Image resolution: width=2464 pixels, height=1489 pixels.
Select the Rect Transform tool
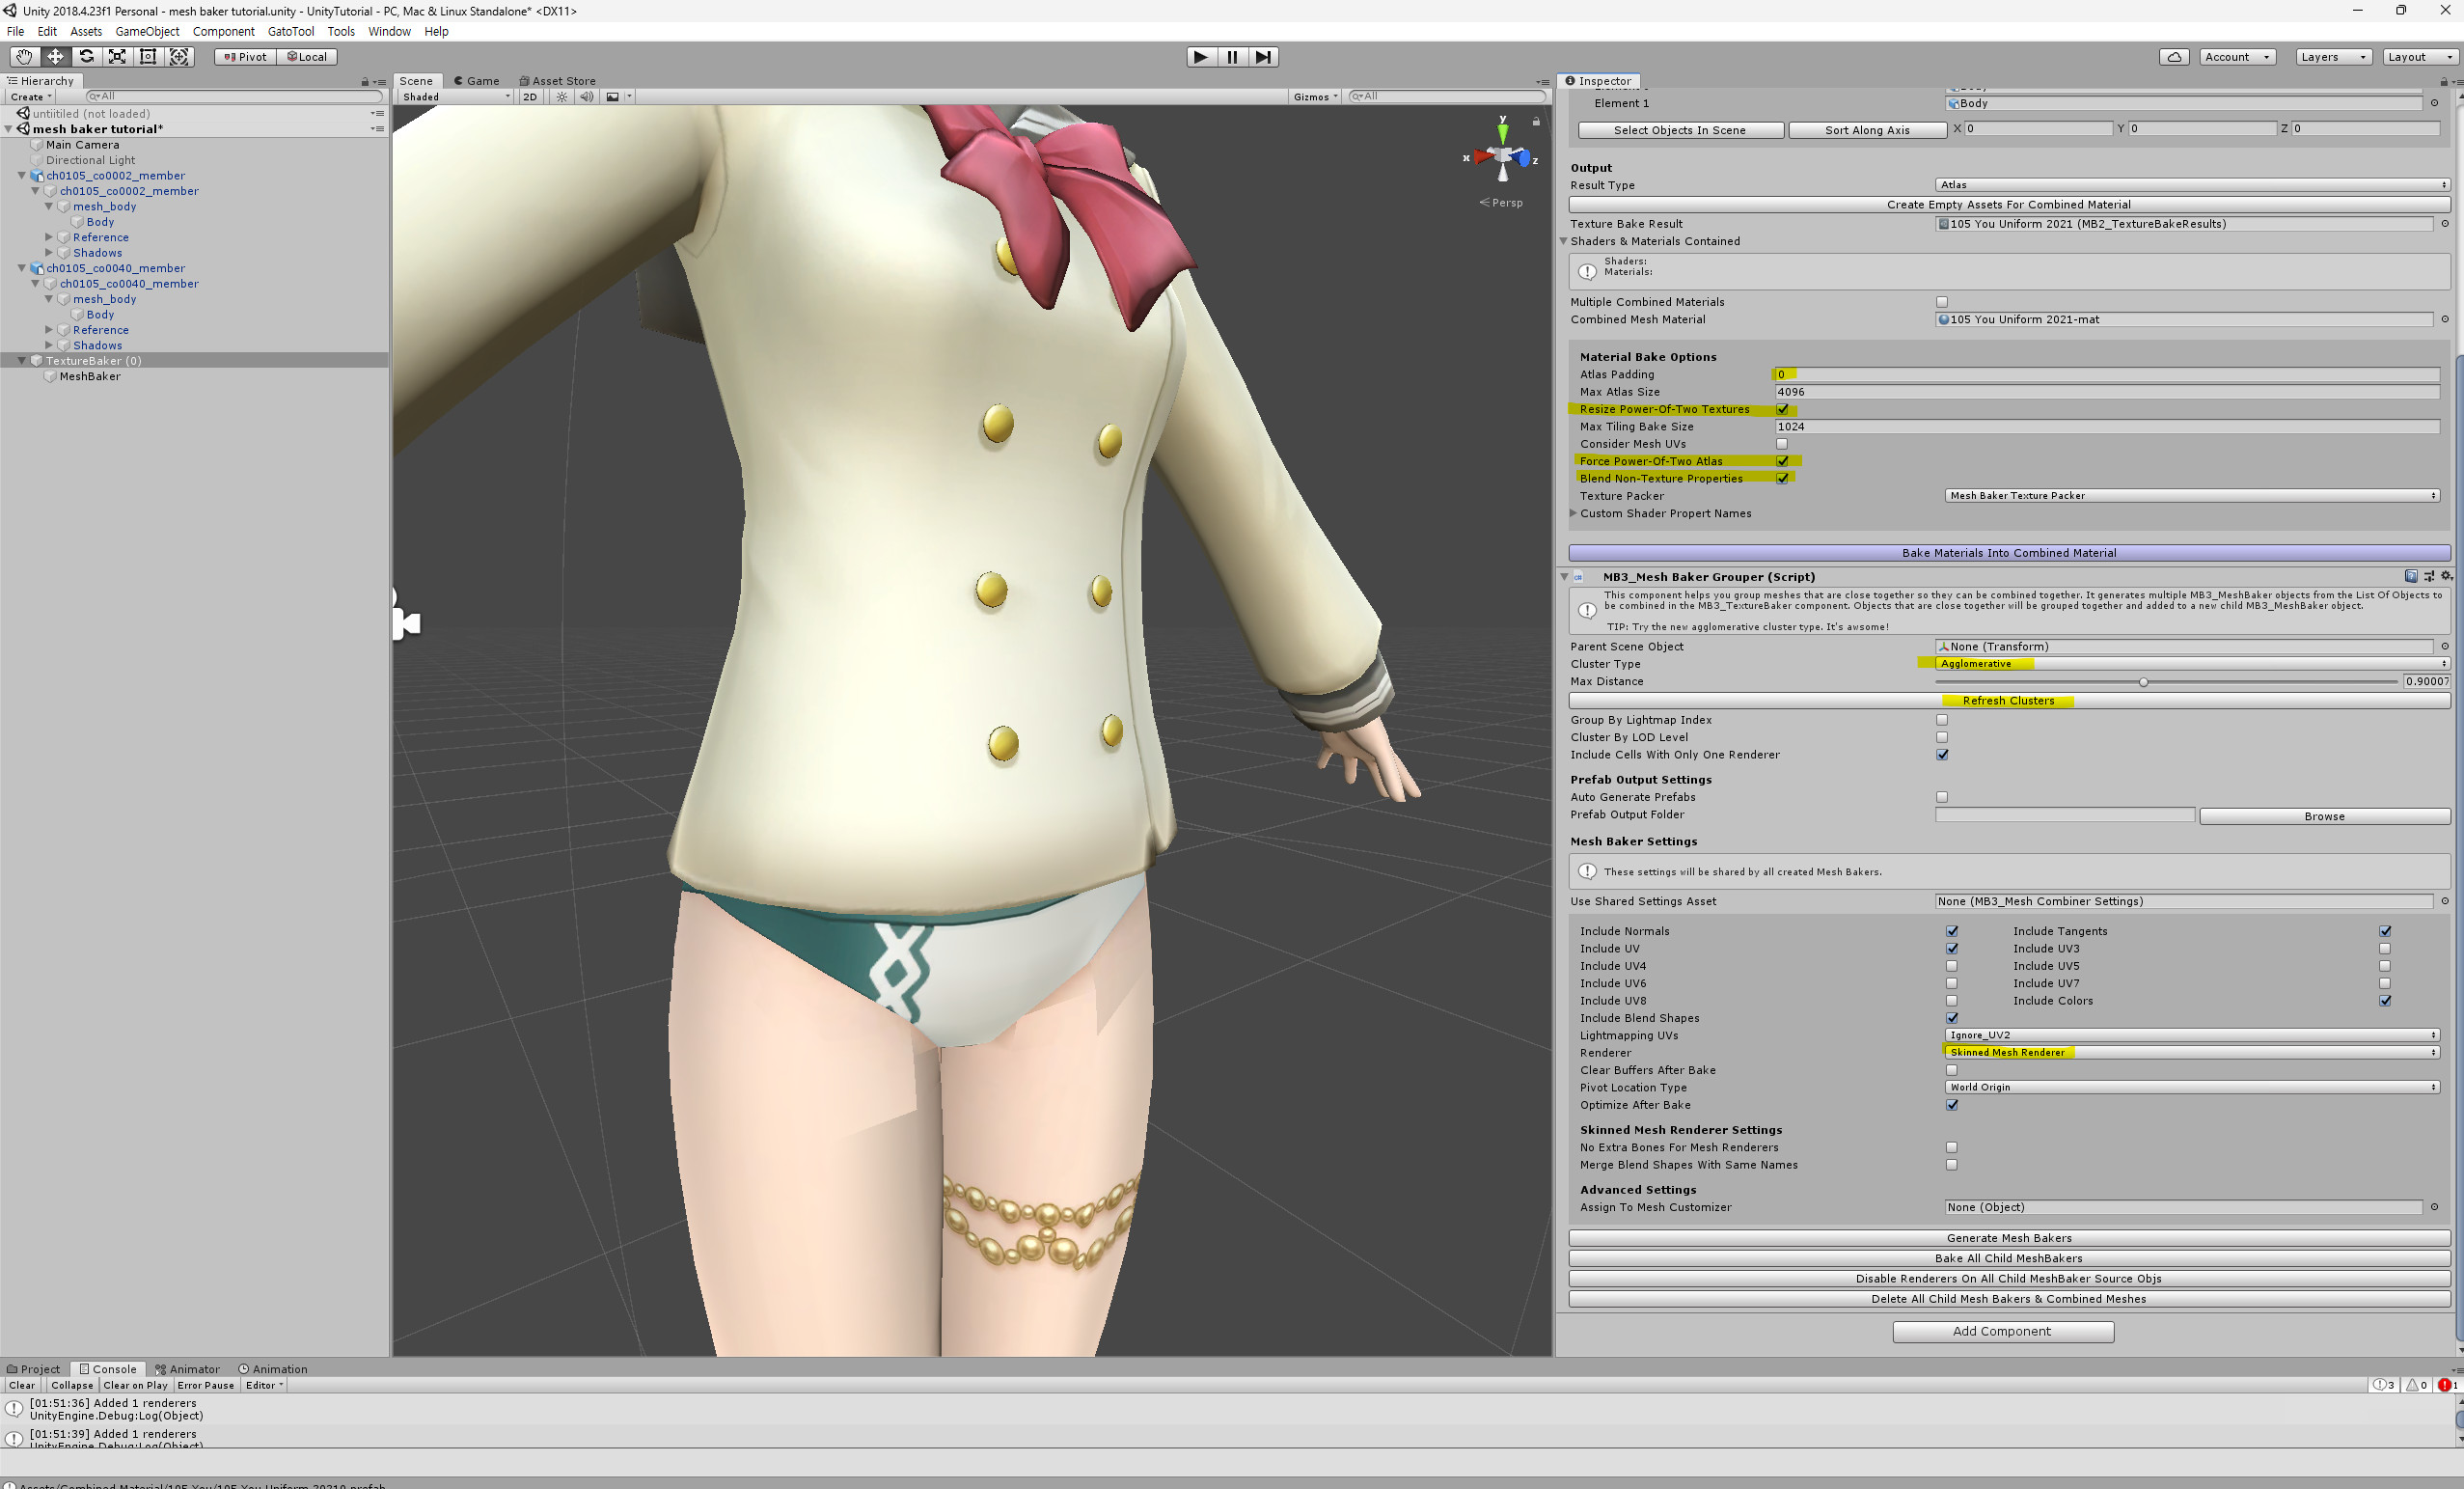[x=148, y=57]
